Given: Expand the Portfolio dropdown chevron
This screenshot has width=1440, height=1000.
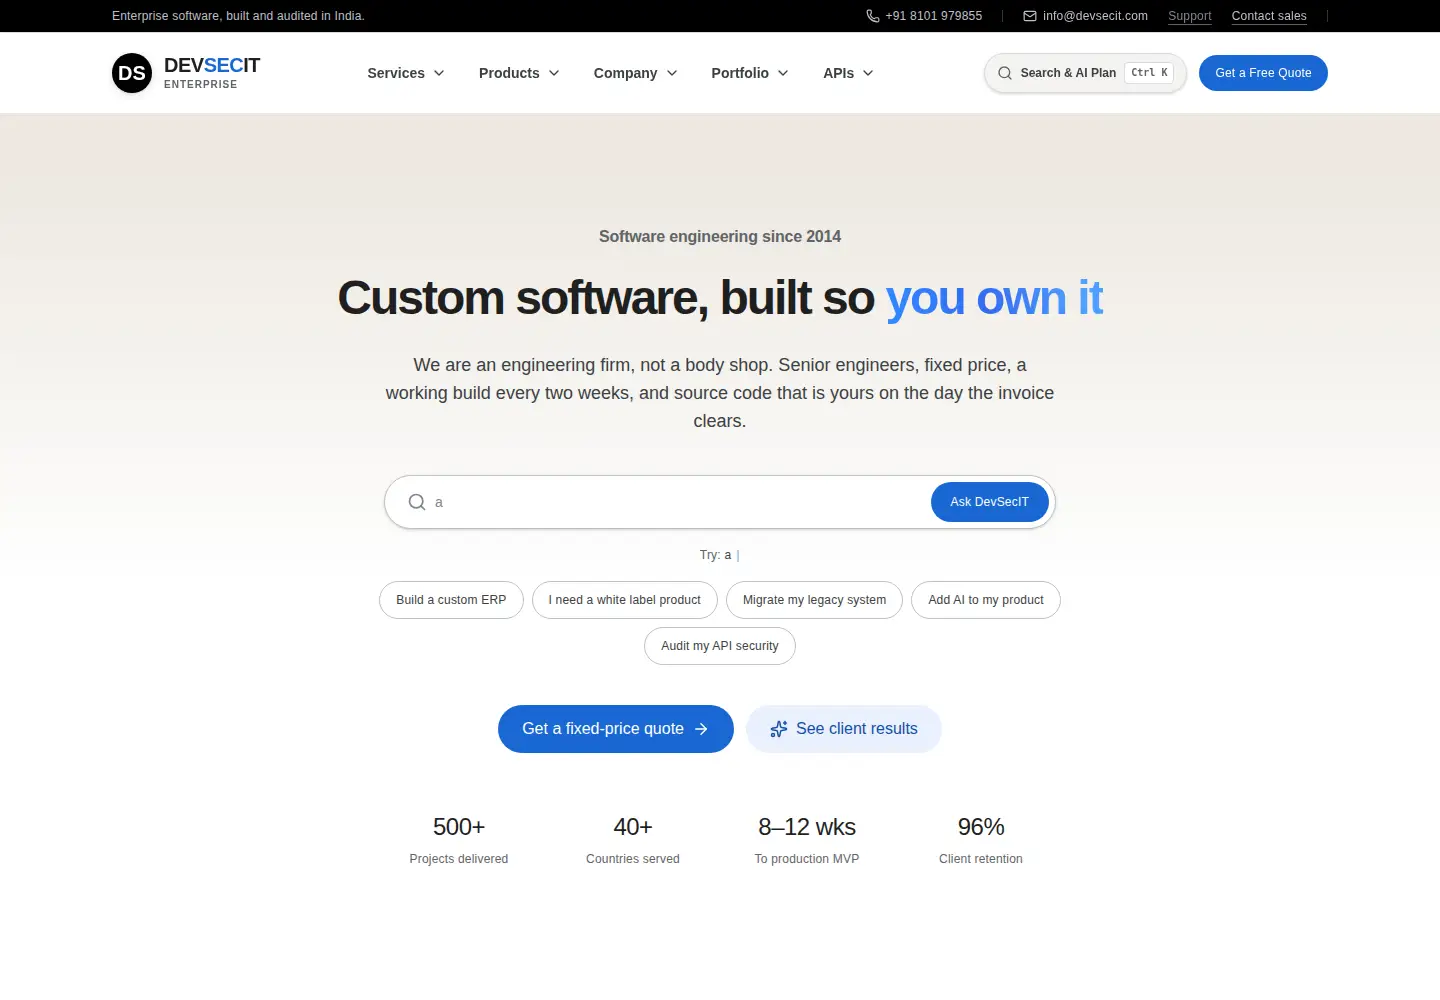Looking at the screenshot, I should pos(783,73).
